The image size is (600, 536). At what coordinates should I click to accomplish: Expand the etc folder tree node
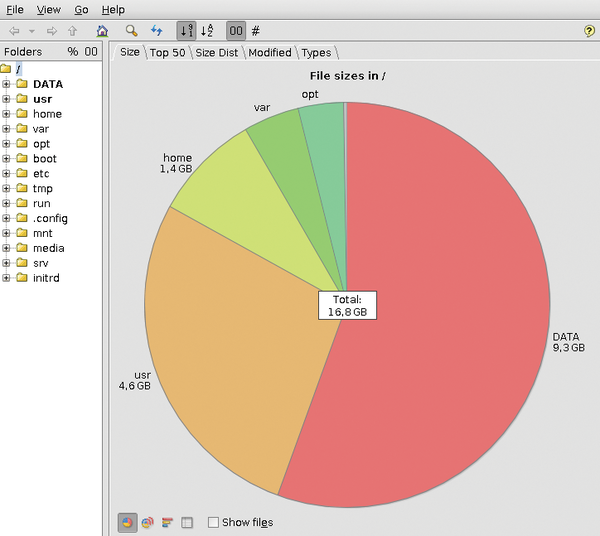pyautogui.click(x=6, y=173)
